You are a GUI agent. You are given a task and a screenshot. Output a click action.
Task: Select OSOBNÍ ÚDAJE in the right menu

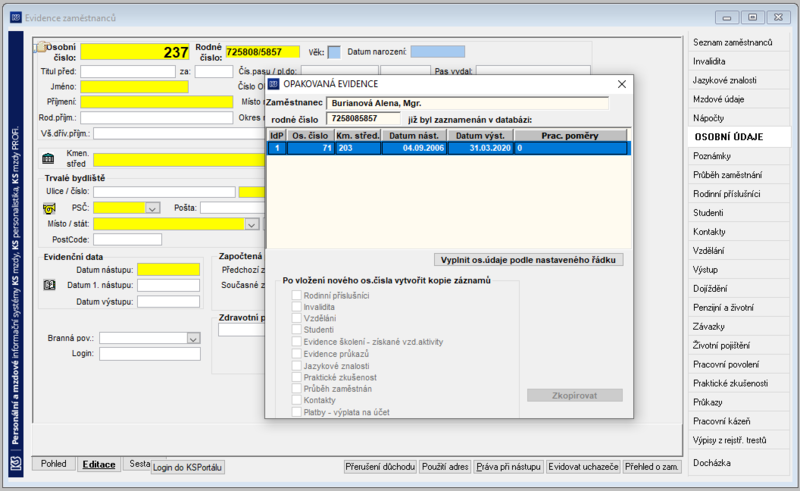[738, 137]
